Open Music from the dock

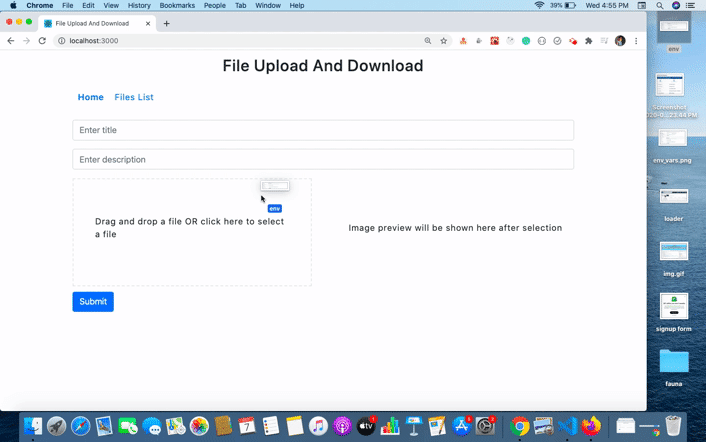click(318, 426)
